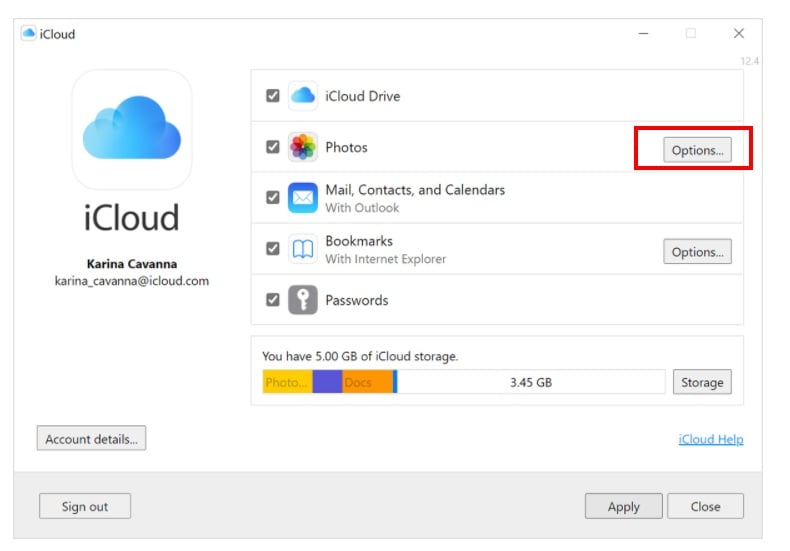The height and width of the screenshot is (551, 790).
Task: Uncheck the iCloud Drive checkbox
Action: tap(273, 96)
